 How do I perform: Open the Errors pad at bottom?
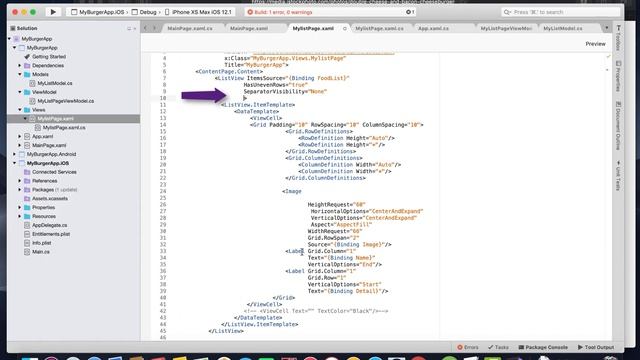click(x=468, y=347)
